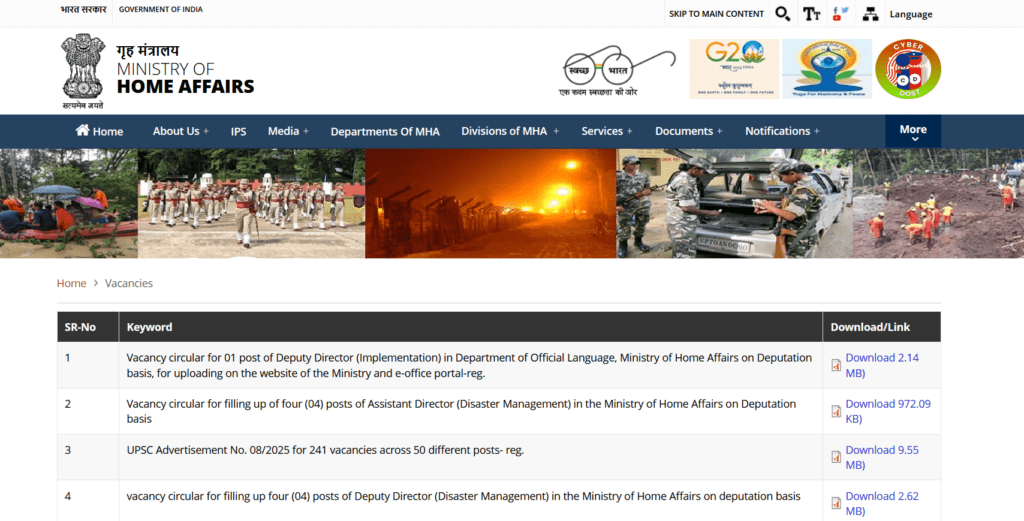Screen dimensions: 1024x521
Task: Open the social media icons link
Action: [x=840, y=14]
